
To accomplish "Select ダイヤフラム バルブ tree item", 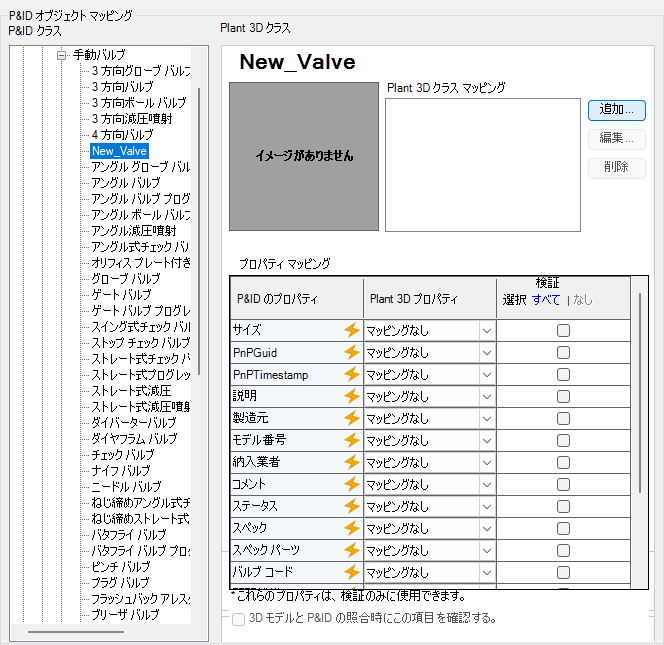I will (x=134, y=439).
